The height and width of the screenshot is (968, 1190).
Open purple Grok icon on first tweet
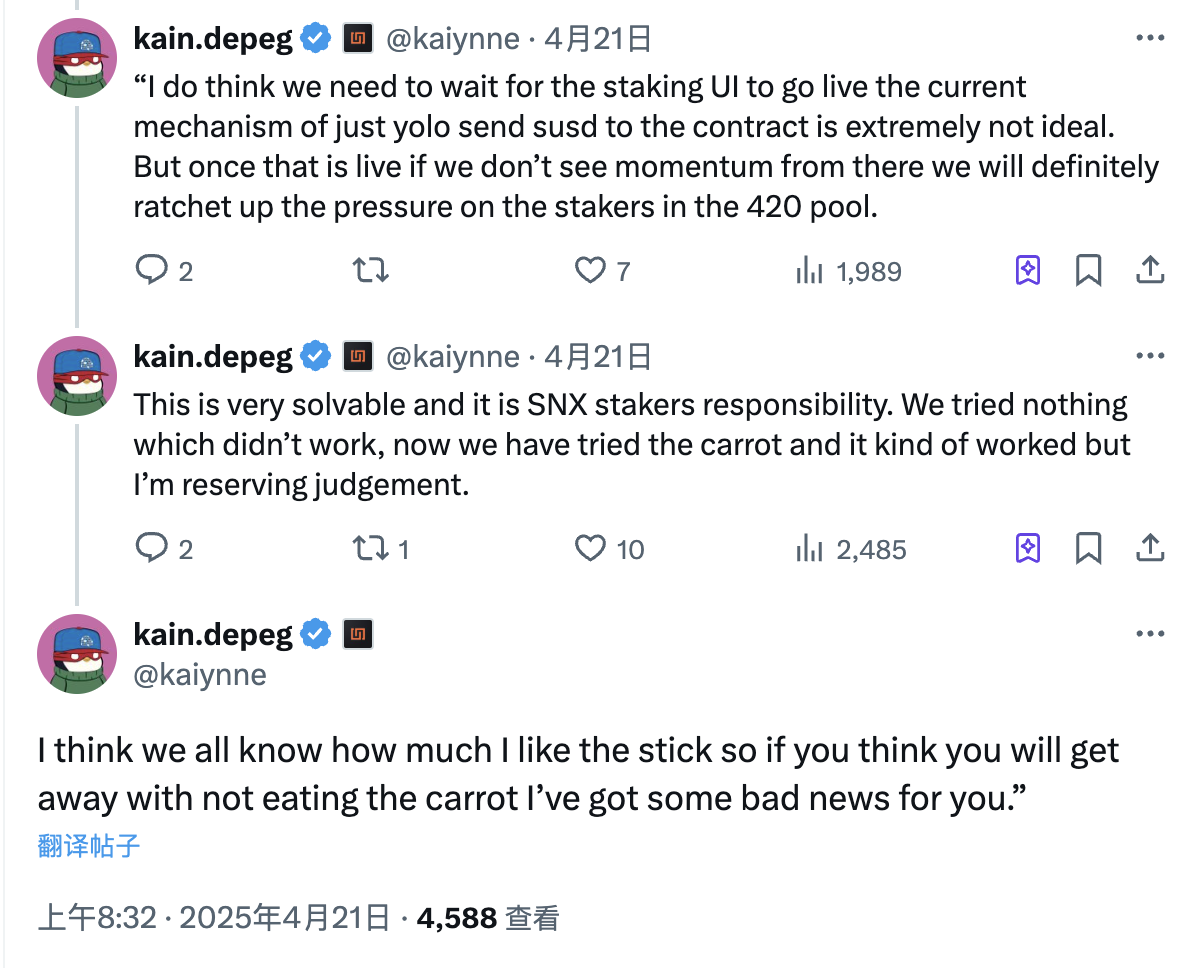point(1028,270)
